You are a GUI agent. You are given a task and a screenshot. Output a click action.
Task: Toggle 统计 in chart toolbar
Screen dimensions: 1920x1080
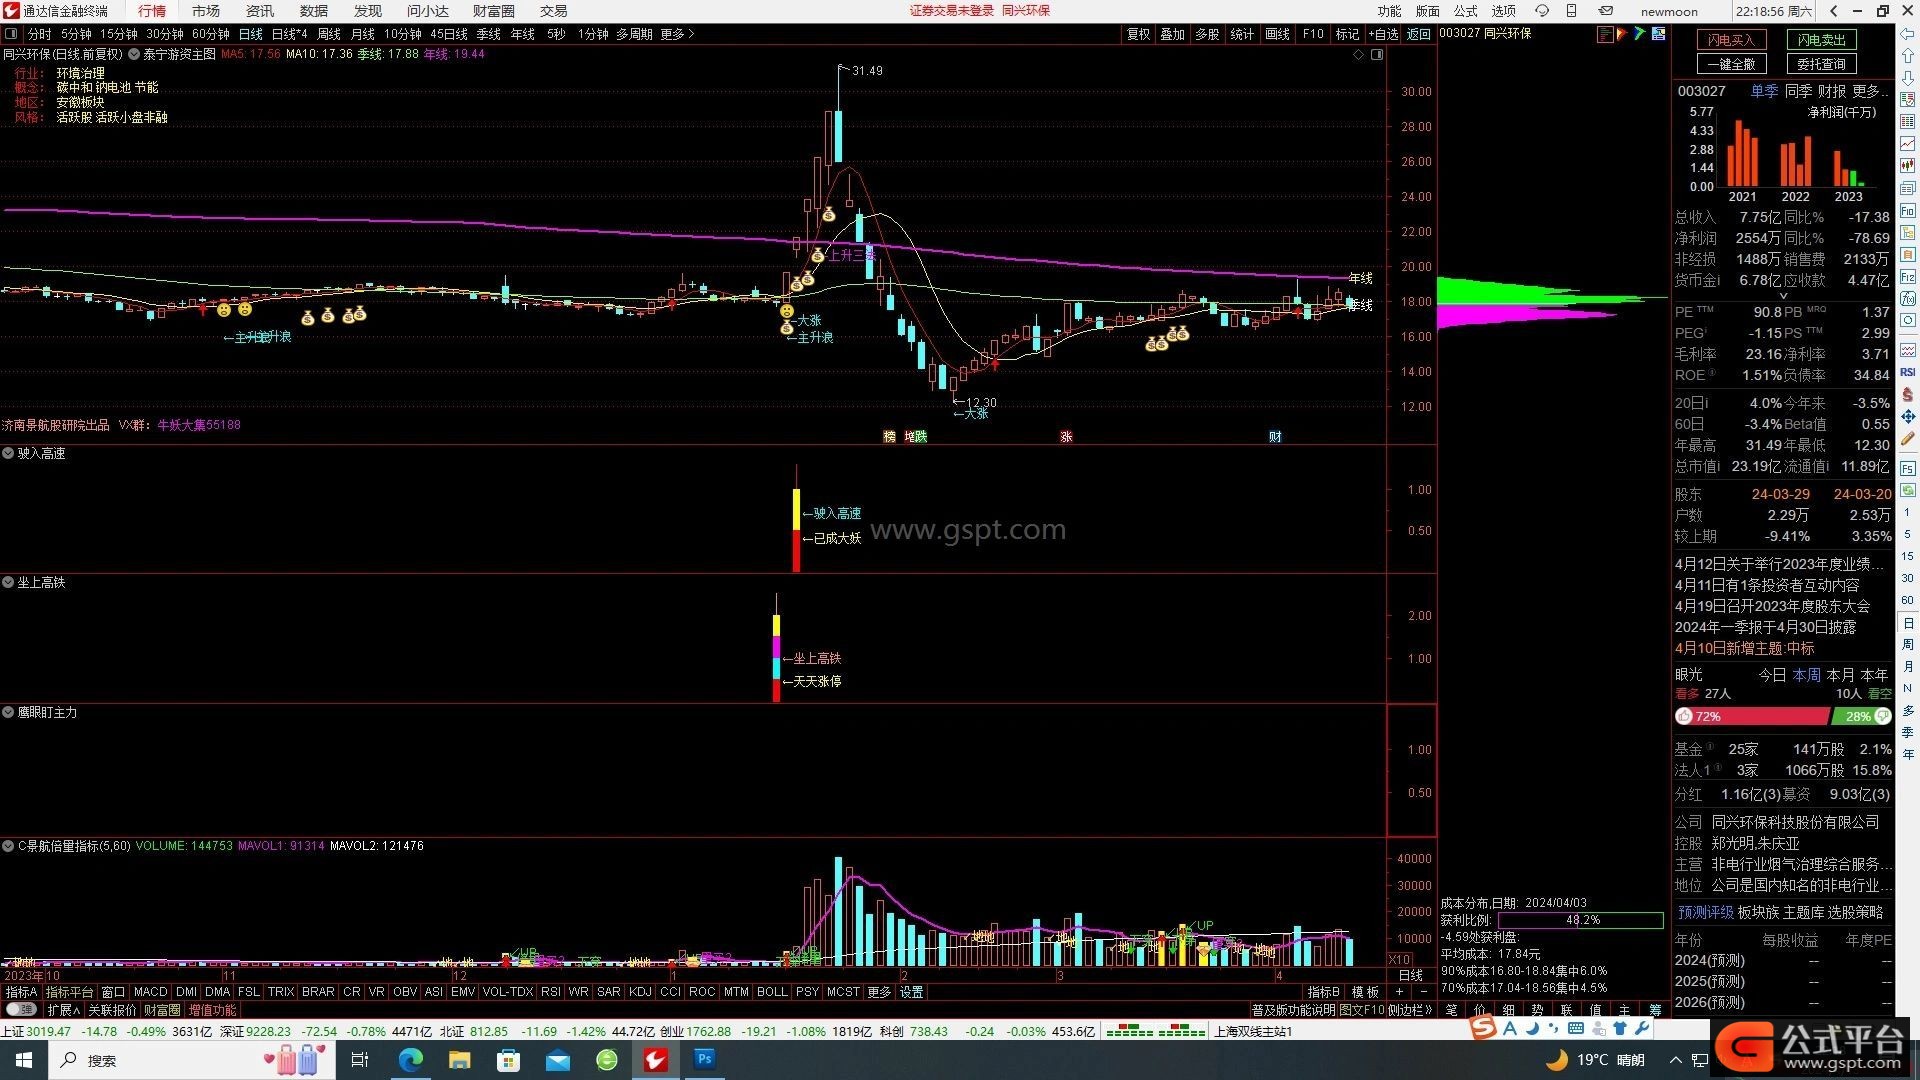[1242, 34]
